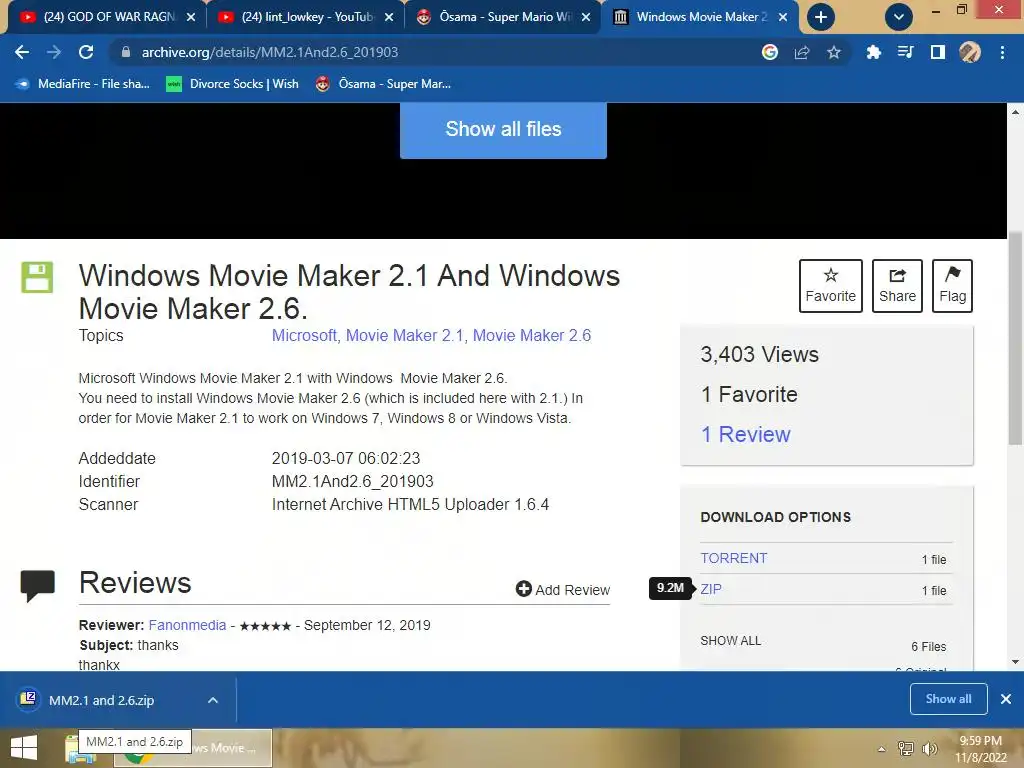Viewport: 1024px width, 768px height.
Task: Click SHOW ALL download options
Action: [730, 641]
